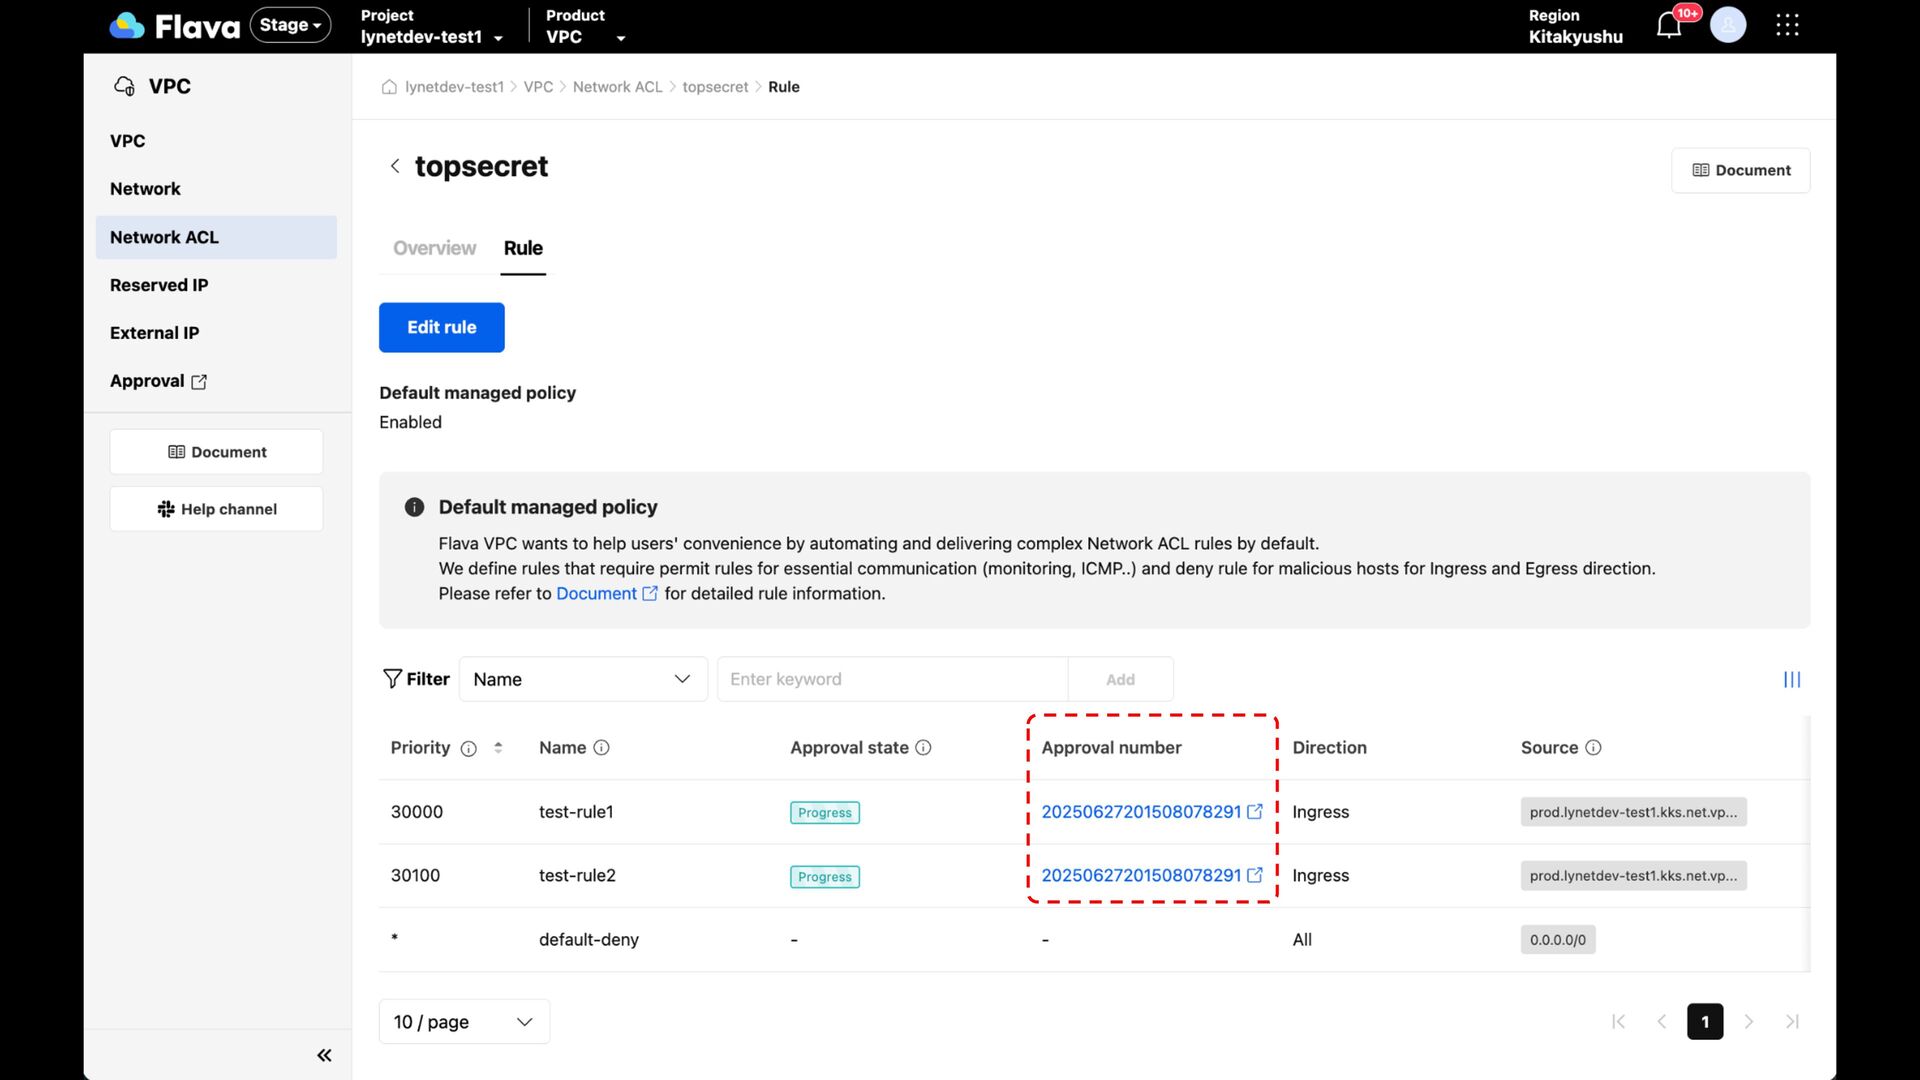Open Approval in sidebar menu
The width and height of the screenshot is (1920, 1080).
147,381
